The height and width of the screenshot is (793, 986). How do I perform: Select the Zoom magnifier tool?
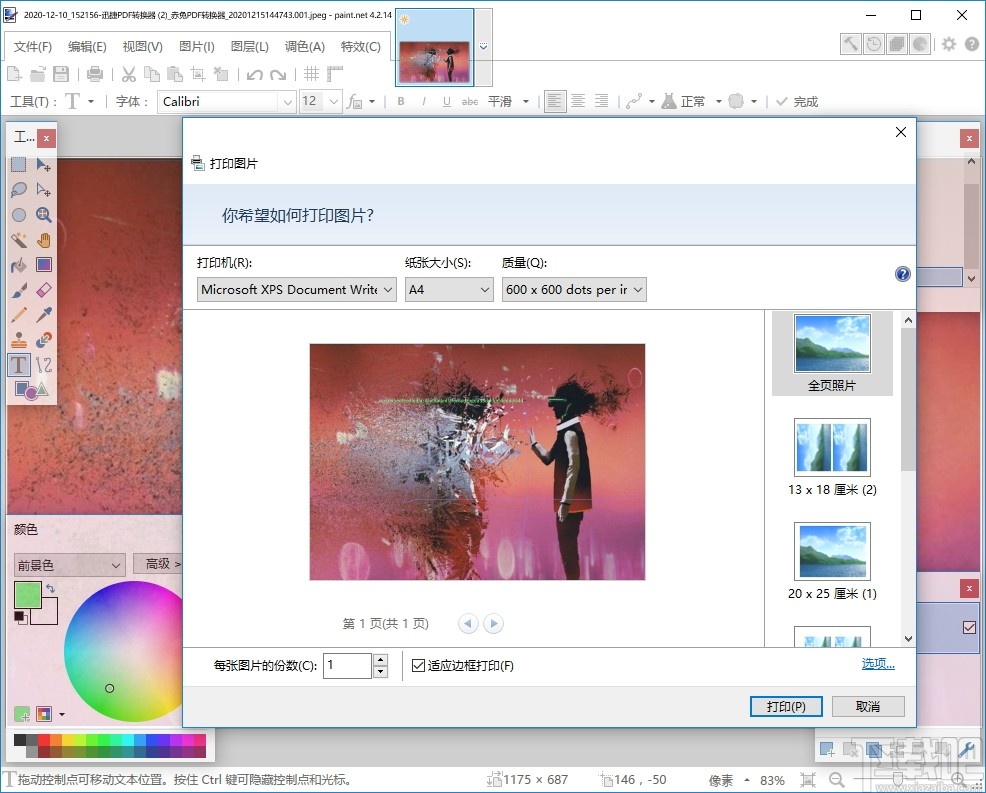pyautogui.click(x=43, y=215)
